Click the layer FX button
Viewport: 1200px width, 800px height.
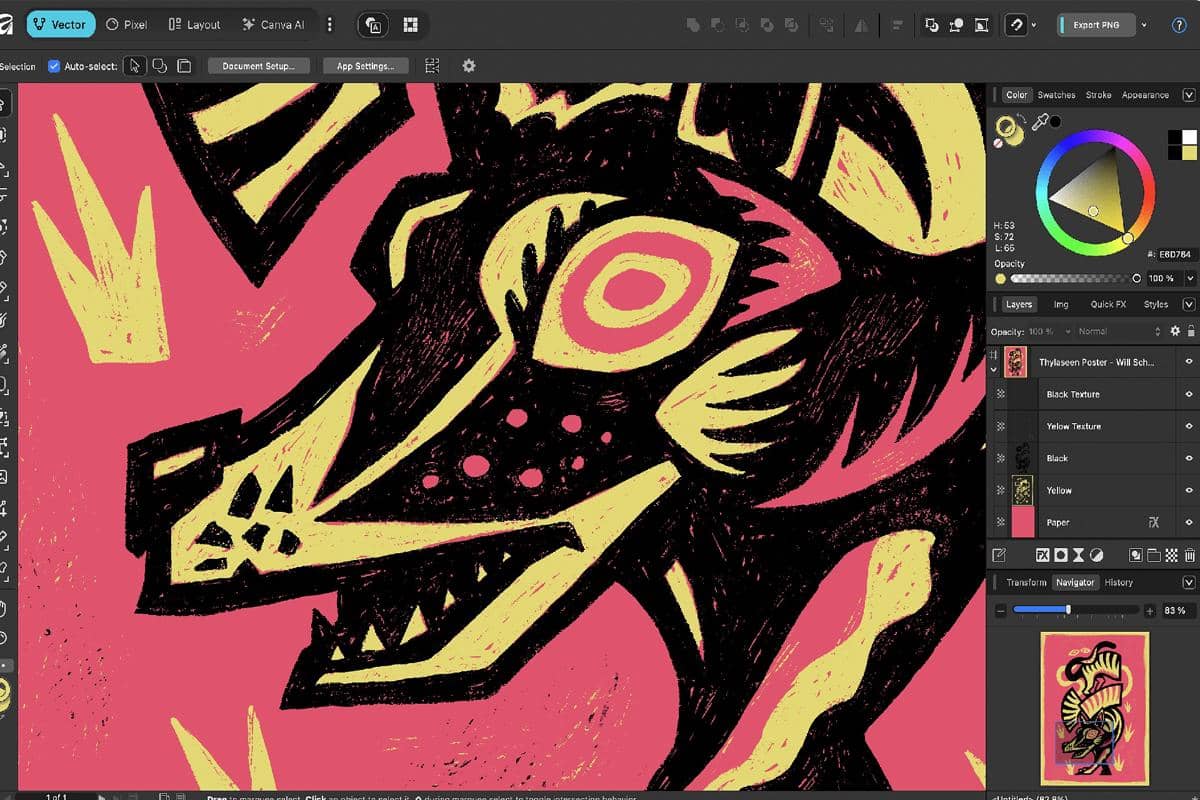1041,555
